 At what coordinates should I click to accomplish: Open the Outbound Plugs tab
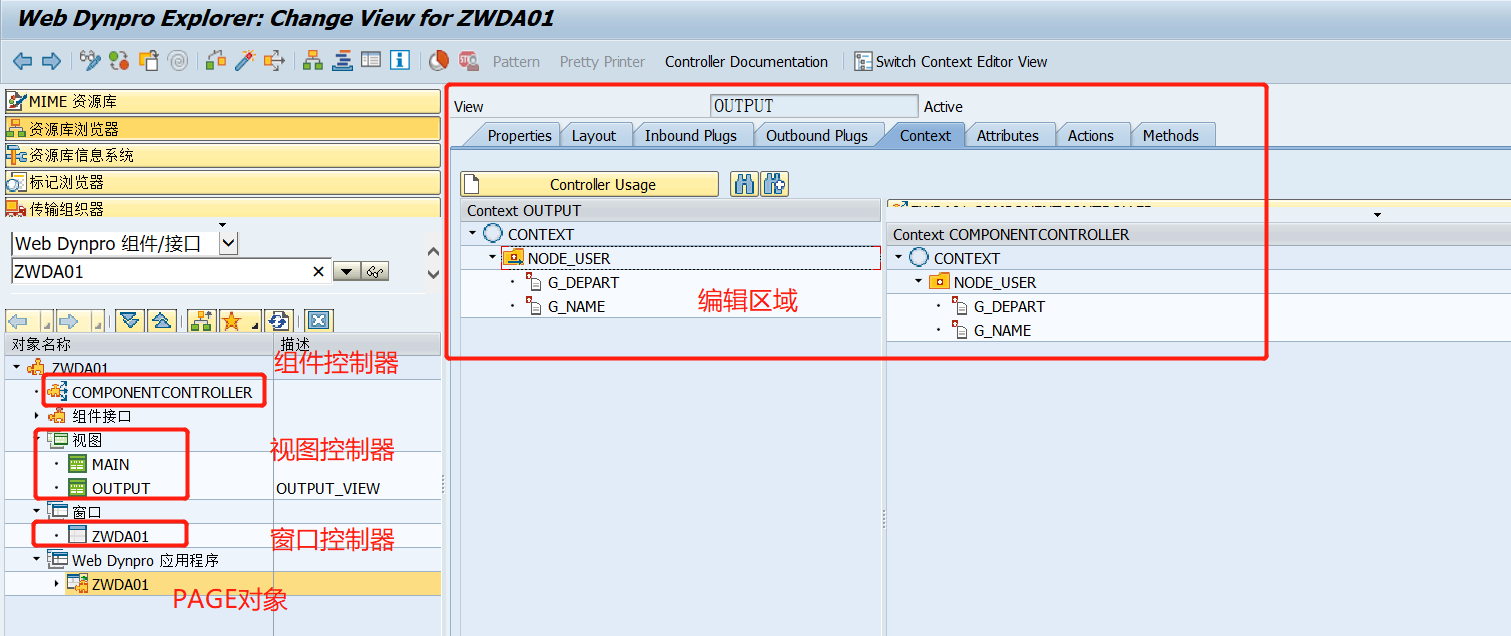pos(817,135)
